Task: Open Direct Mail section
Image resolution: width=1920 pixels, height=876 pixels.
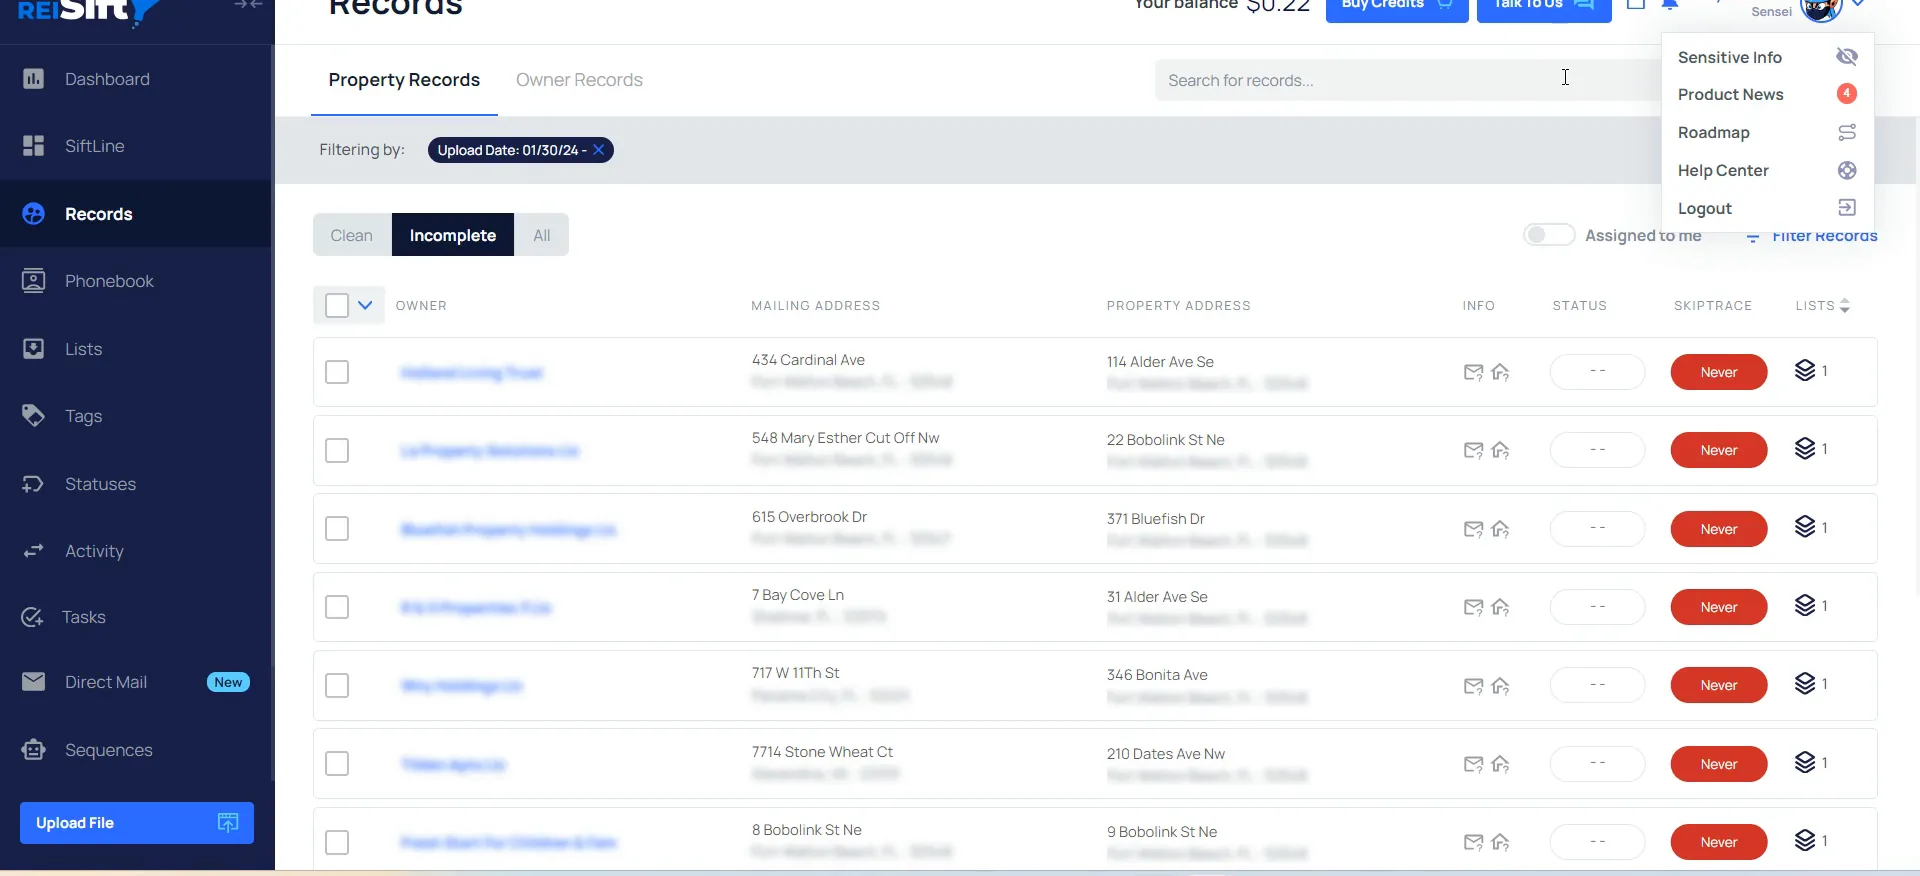Action: tap(106, 682)
